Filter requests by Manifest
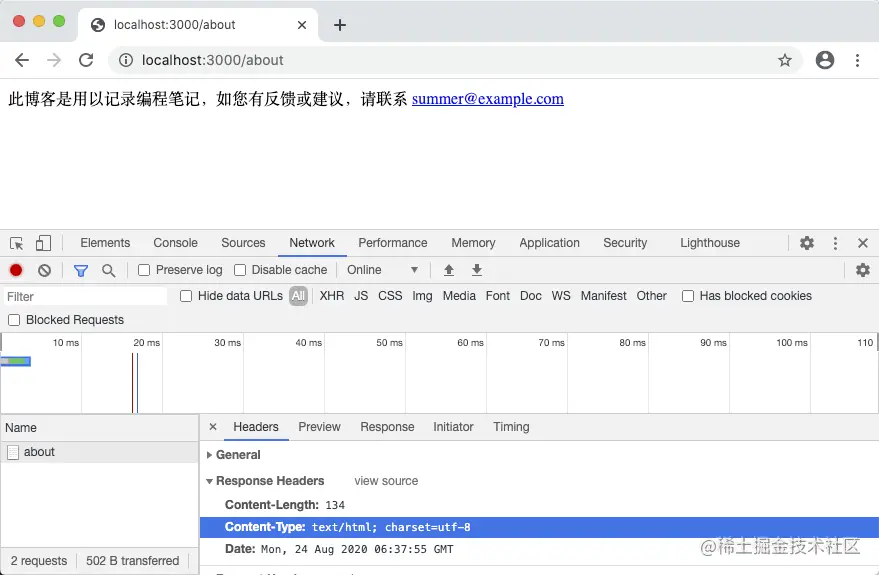 click(x=603, y=296)
